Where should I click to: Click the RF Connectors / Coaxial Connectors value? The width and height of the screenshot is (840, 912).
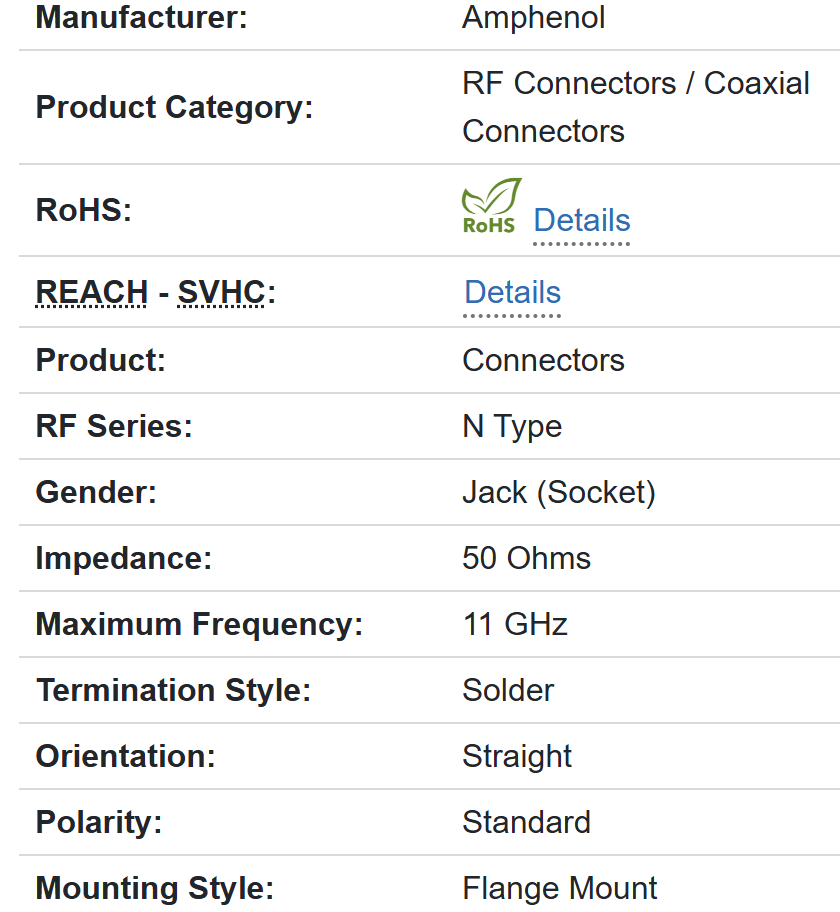pyautogui.click(x=635, y=107)
